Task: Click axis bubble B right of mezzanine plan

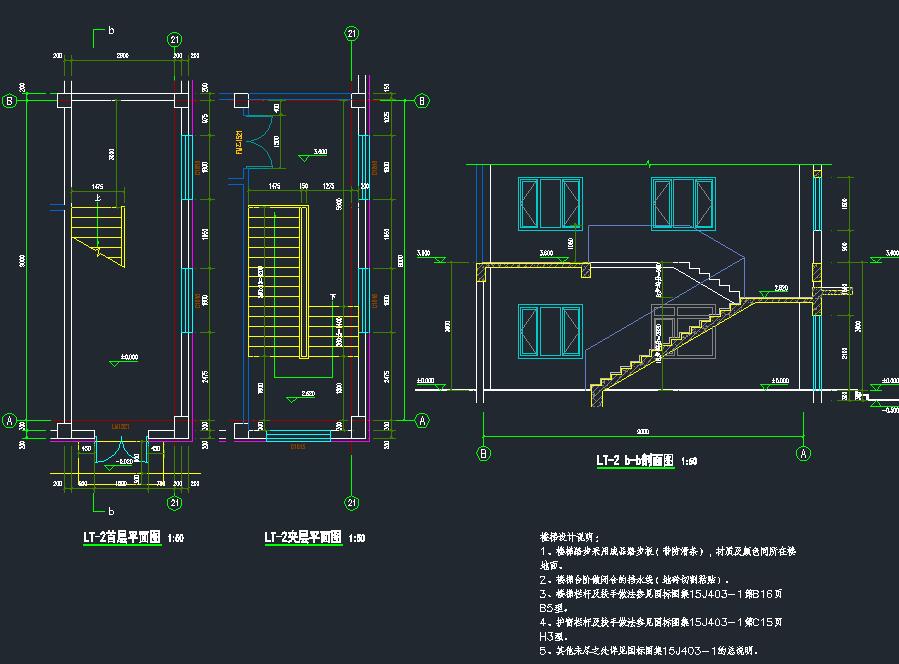Action: (422, 101)
